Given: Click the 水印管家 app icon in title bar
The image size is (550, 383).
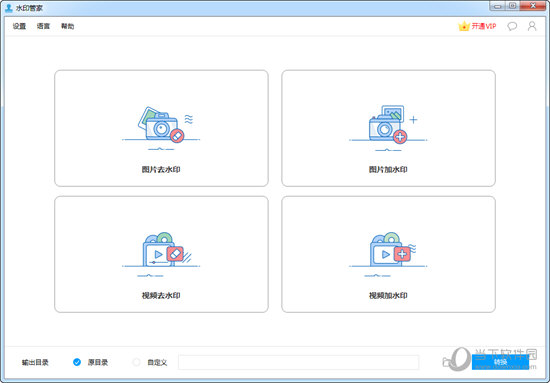Looking at the screenshot, I should pyautogui.click(x=9, y=8).
